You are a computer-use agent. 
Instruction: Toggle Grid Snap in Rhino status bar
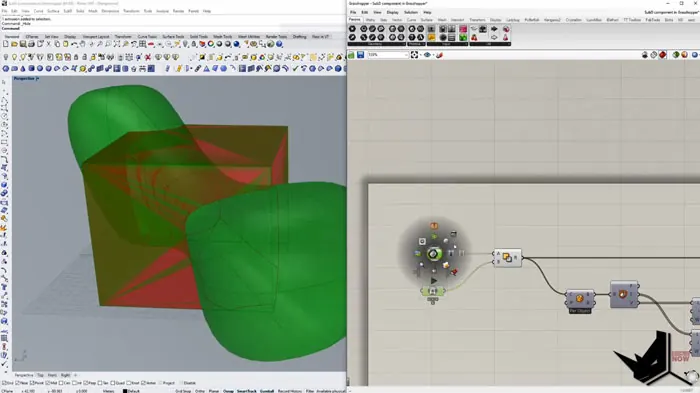click(x=183, y=391)
